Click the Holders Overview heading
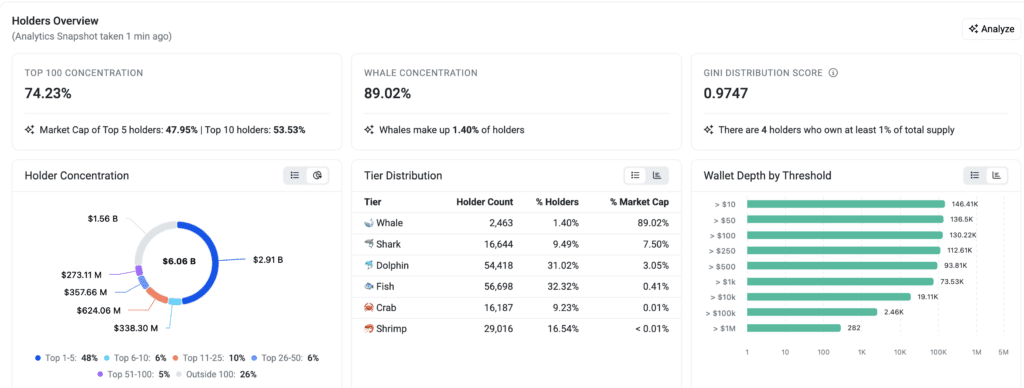1024x388 pixels. pos(55,21)
